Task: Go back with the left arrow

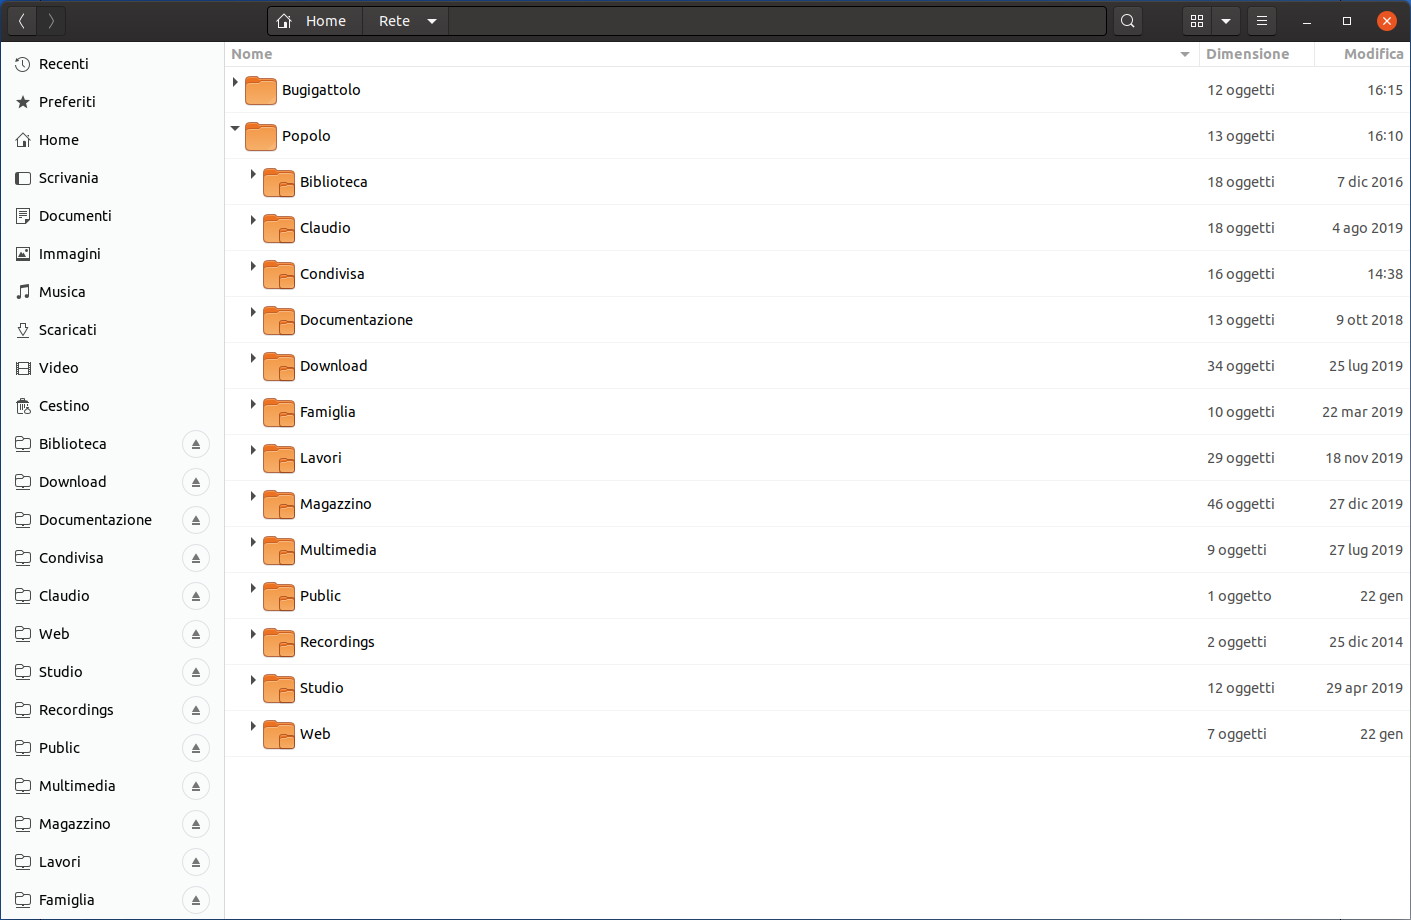Action: click(x=21, y=21)
